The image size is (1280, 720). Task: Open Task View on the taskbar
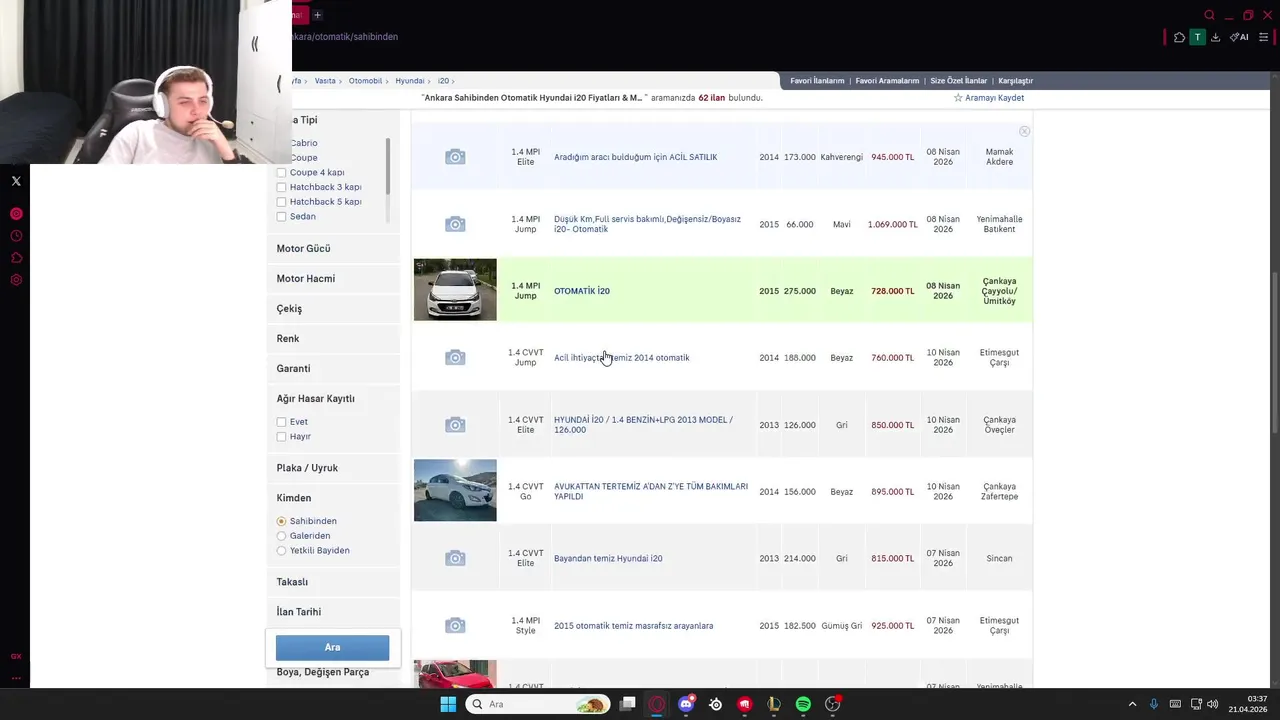(627, 704)
